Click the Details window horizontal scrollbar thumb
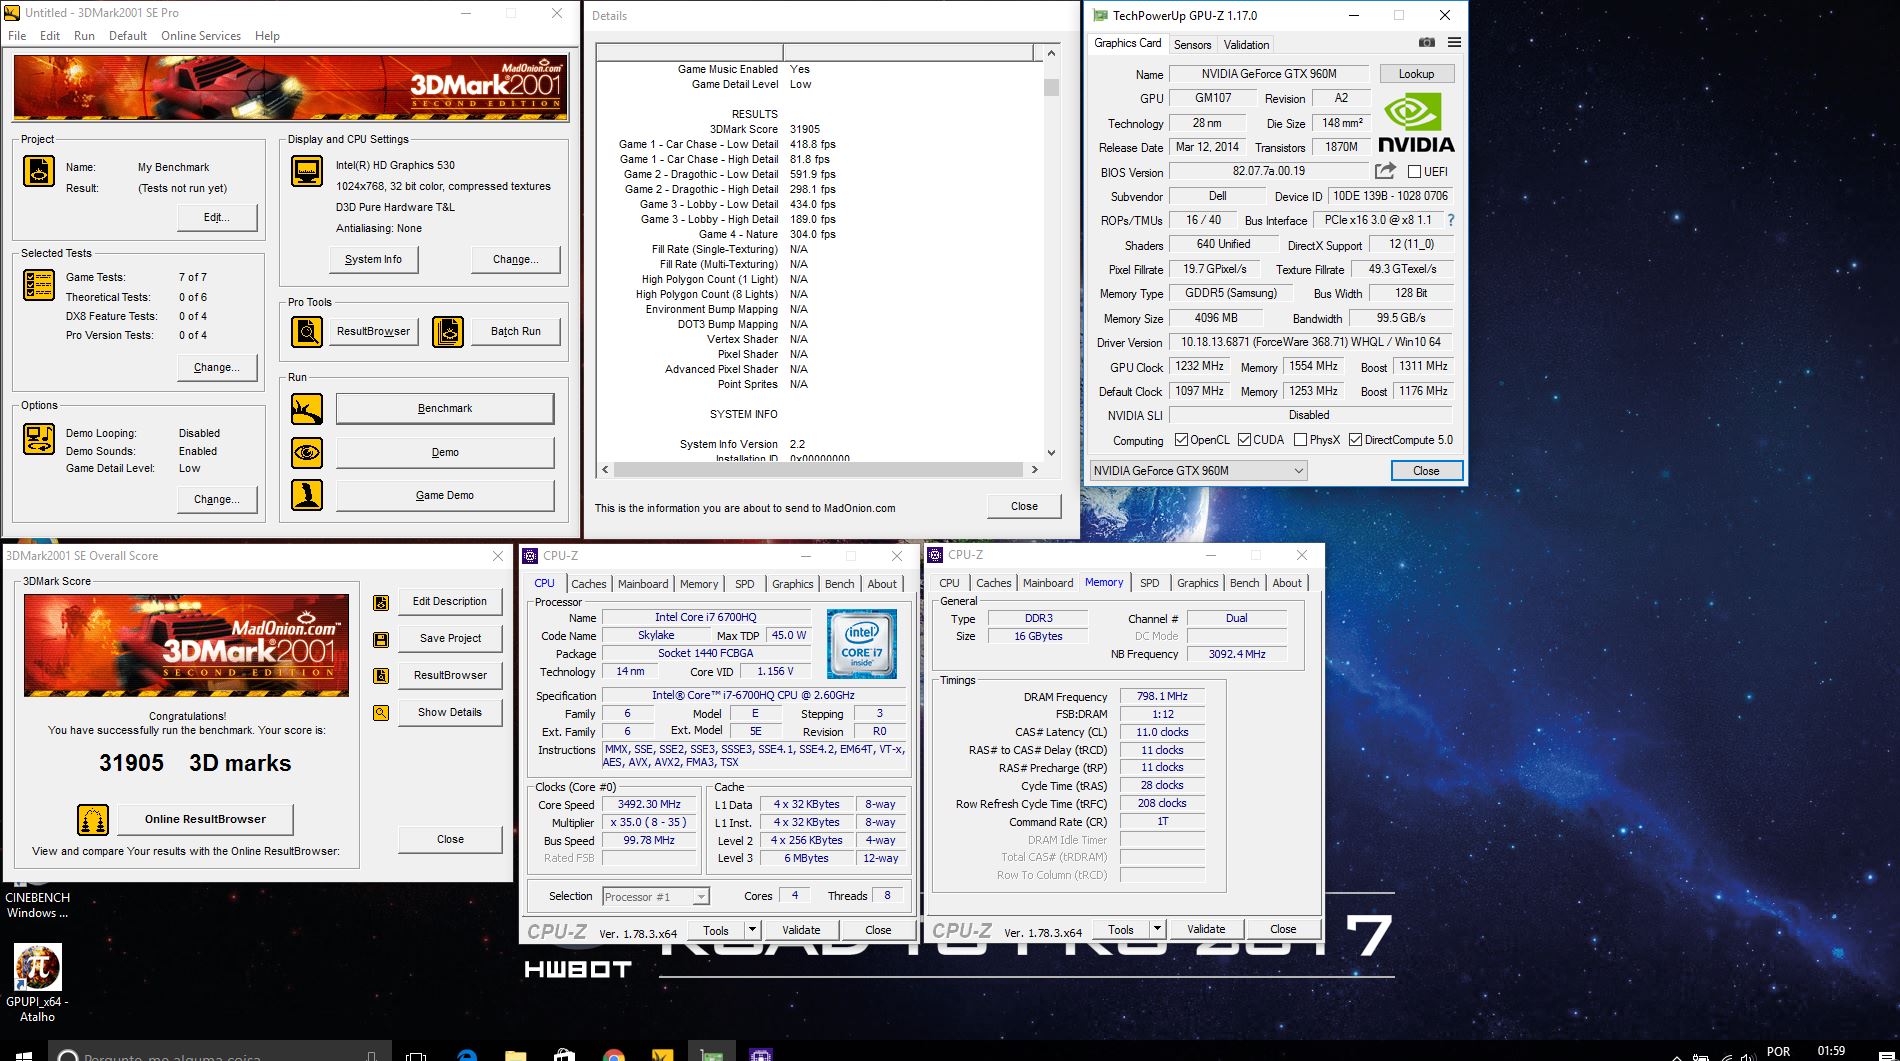Image resolution: width=1900 pixels, height=1061 pixels. [817, 469]
